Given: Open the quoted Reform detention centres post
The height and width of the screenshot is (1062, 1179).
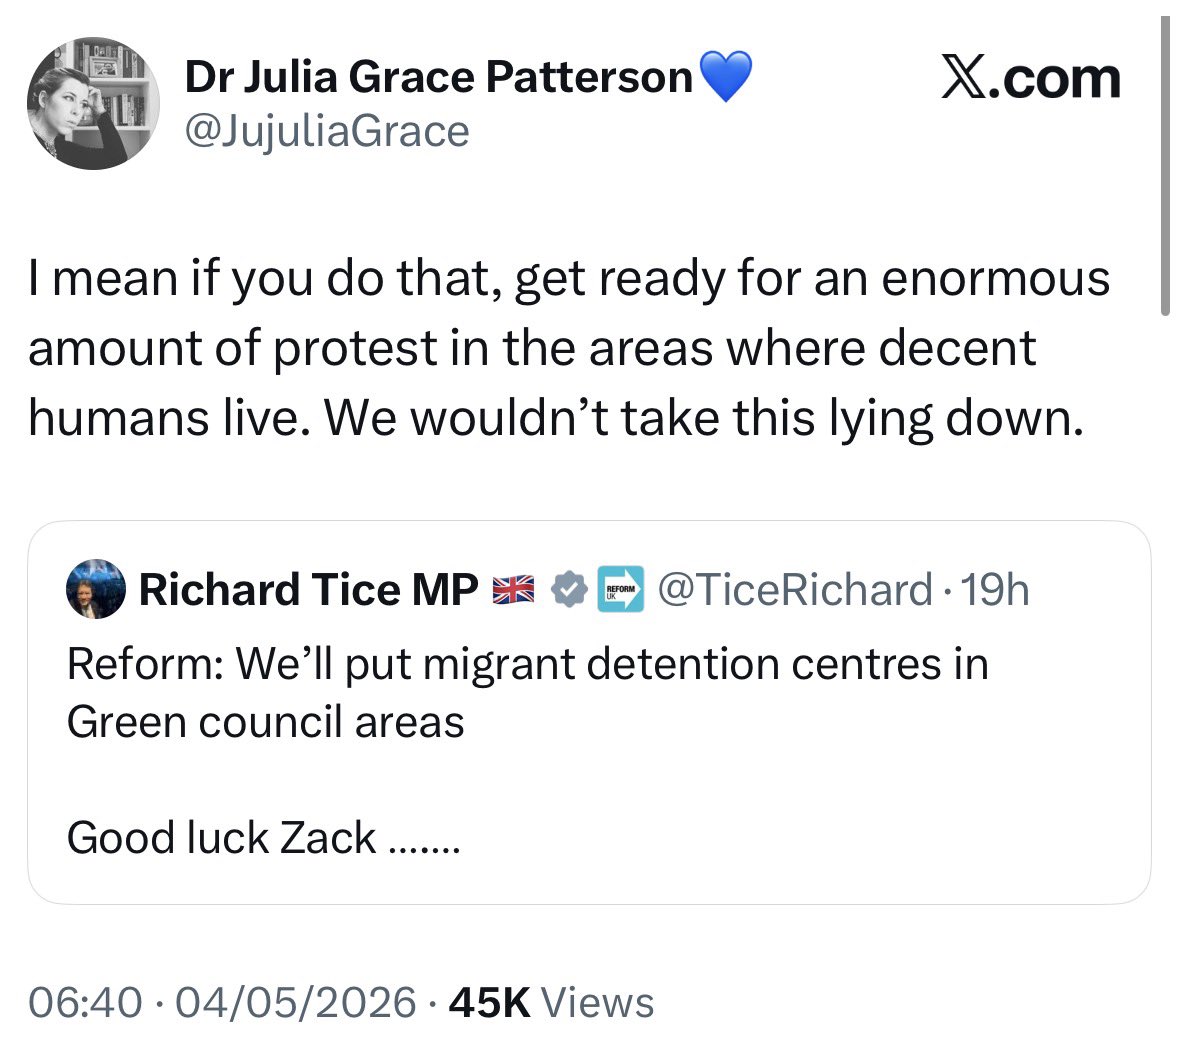Looking at the screenshot, I should pos(589,712).
